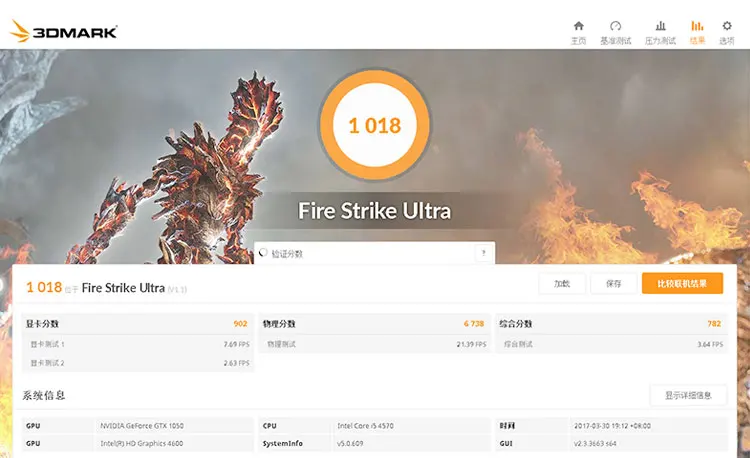Viewport: 750px width, 458px height.
Task: Expand the Physics score (物理分数) section
Action: (x=374, y=324)
